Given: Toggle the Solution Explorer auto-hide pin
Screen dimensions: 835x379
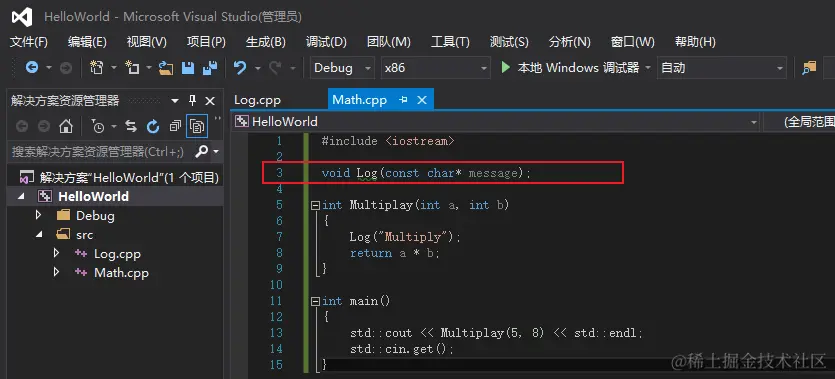Looking at the screenshot, I should point(193,100).
